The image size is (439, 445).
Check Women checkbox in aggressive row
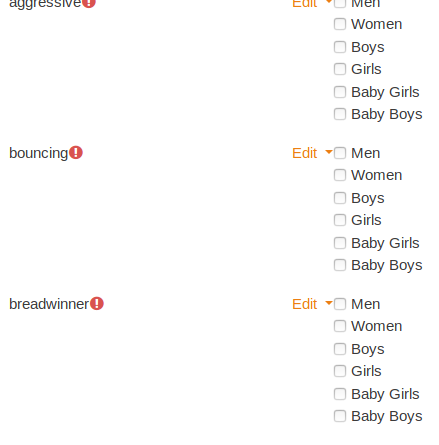pyautogui.click(x=340, y=24)
